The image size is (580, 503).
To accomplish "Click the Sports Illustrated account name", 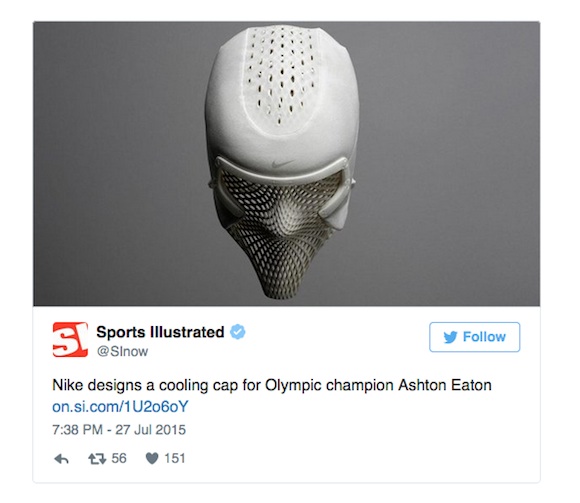I will coord(160,332).
